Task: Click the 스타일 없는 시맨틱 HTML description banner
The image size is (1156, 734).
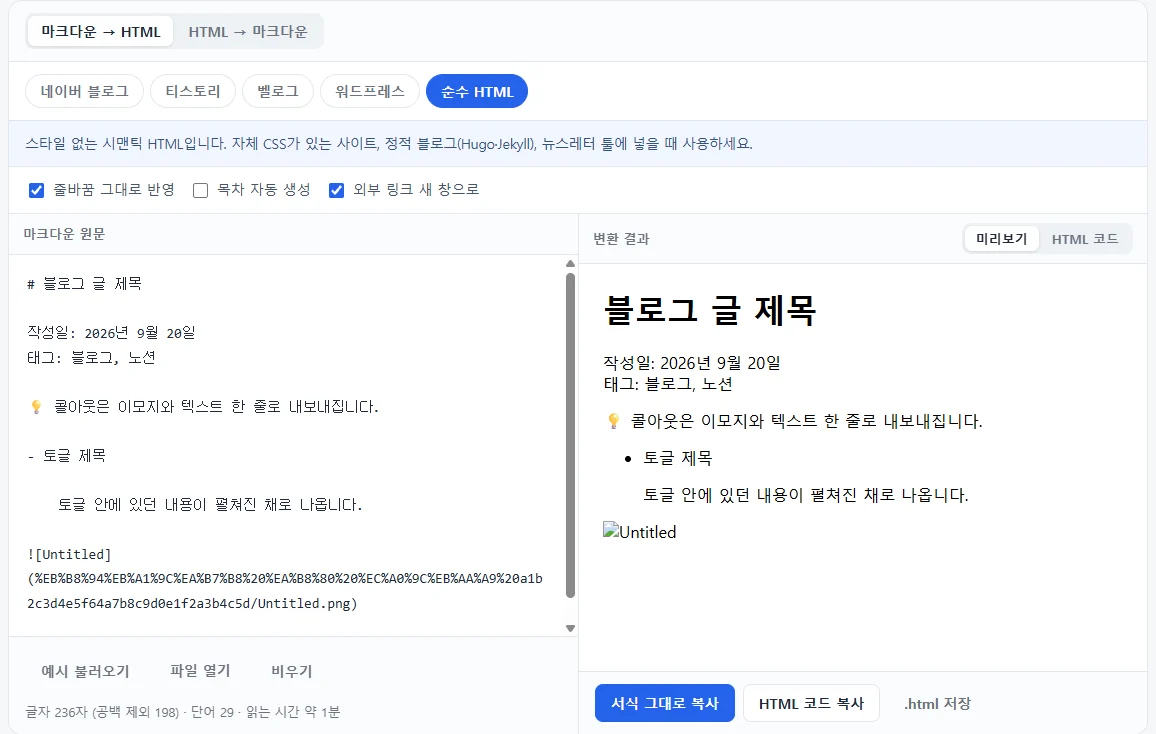Action: [x=578, y=144]
